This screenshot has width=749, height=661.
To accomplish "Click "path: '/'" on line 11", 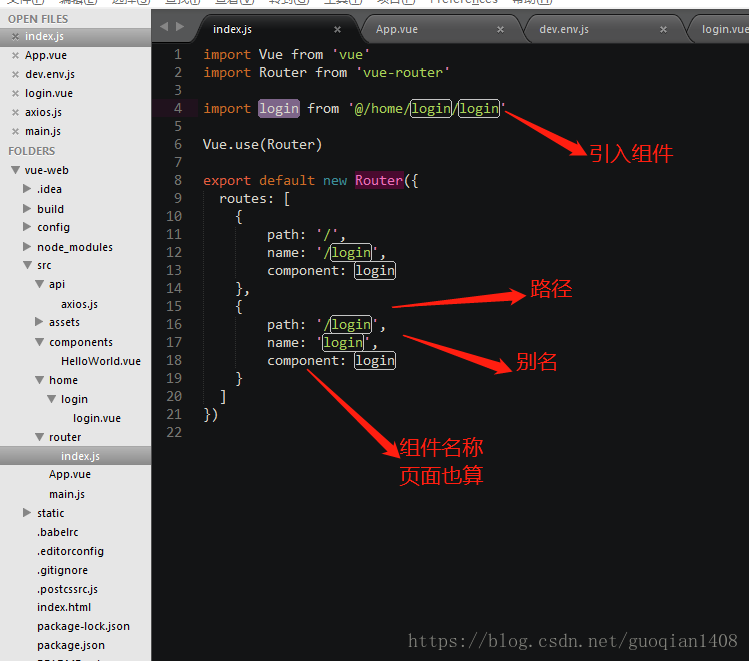I will point(306,235).
